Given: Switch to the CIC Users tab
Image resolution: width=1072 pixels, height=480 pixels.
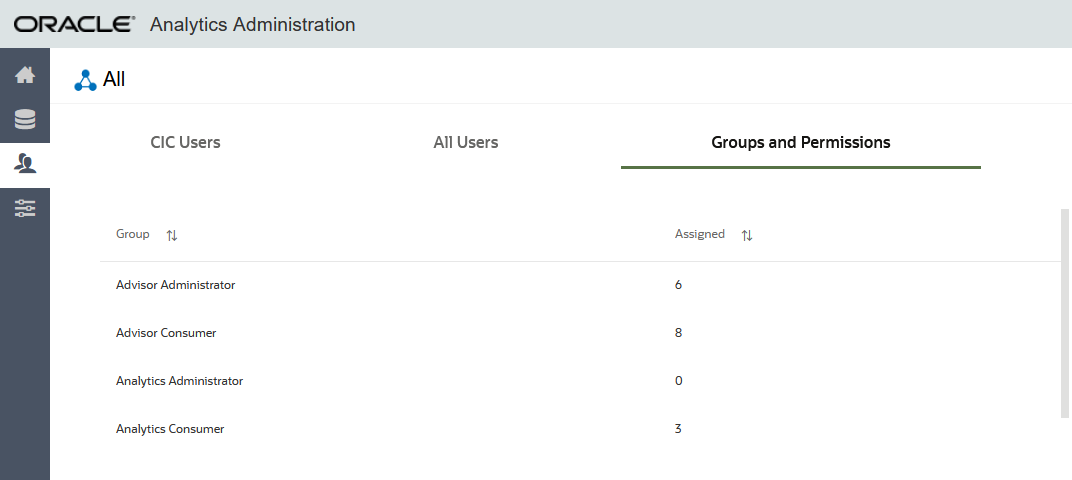Looking at the screenshot, I should pos(185,142).
